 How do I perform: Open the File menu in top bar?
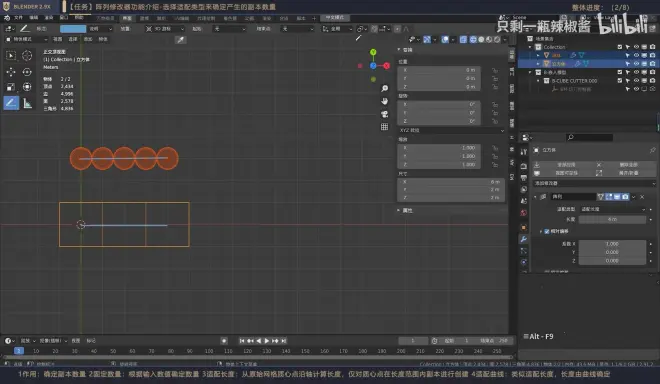(19, 18)
